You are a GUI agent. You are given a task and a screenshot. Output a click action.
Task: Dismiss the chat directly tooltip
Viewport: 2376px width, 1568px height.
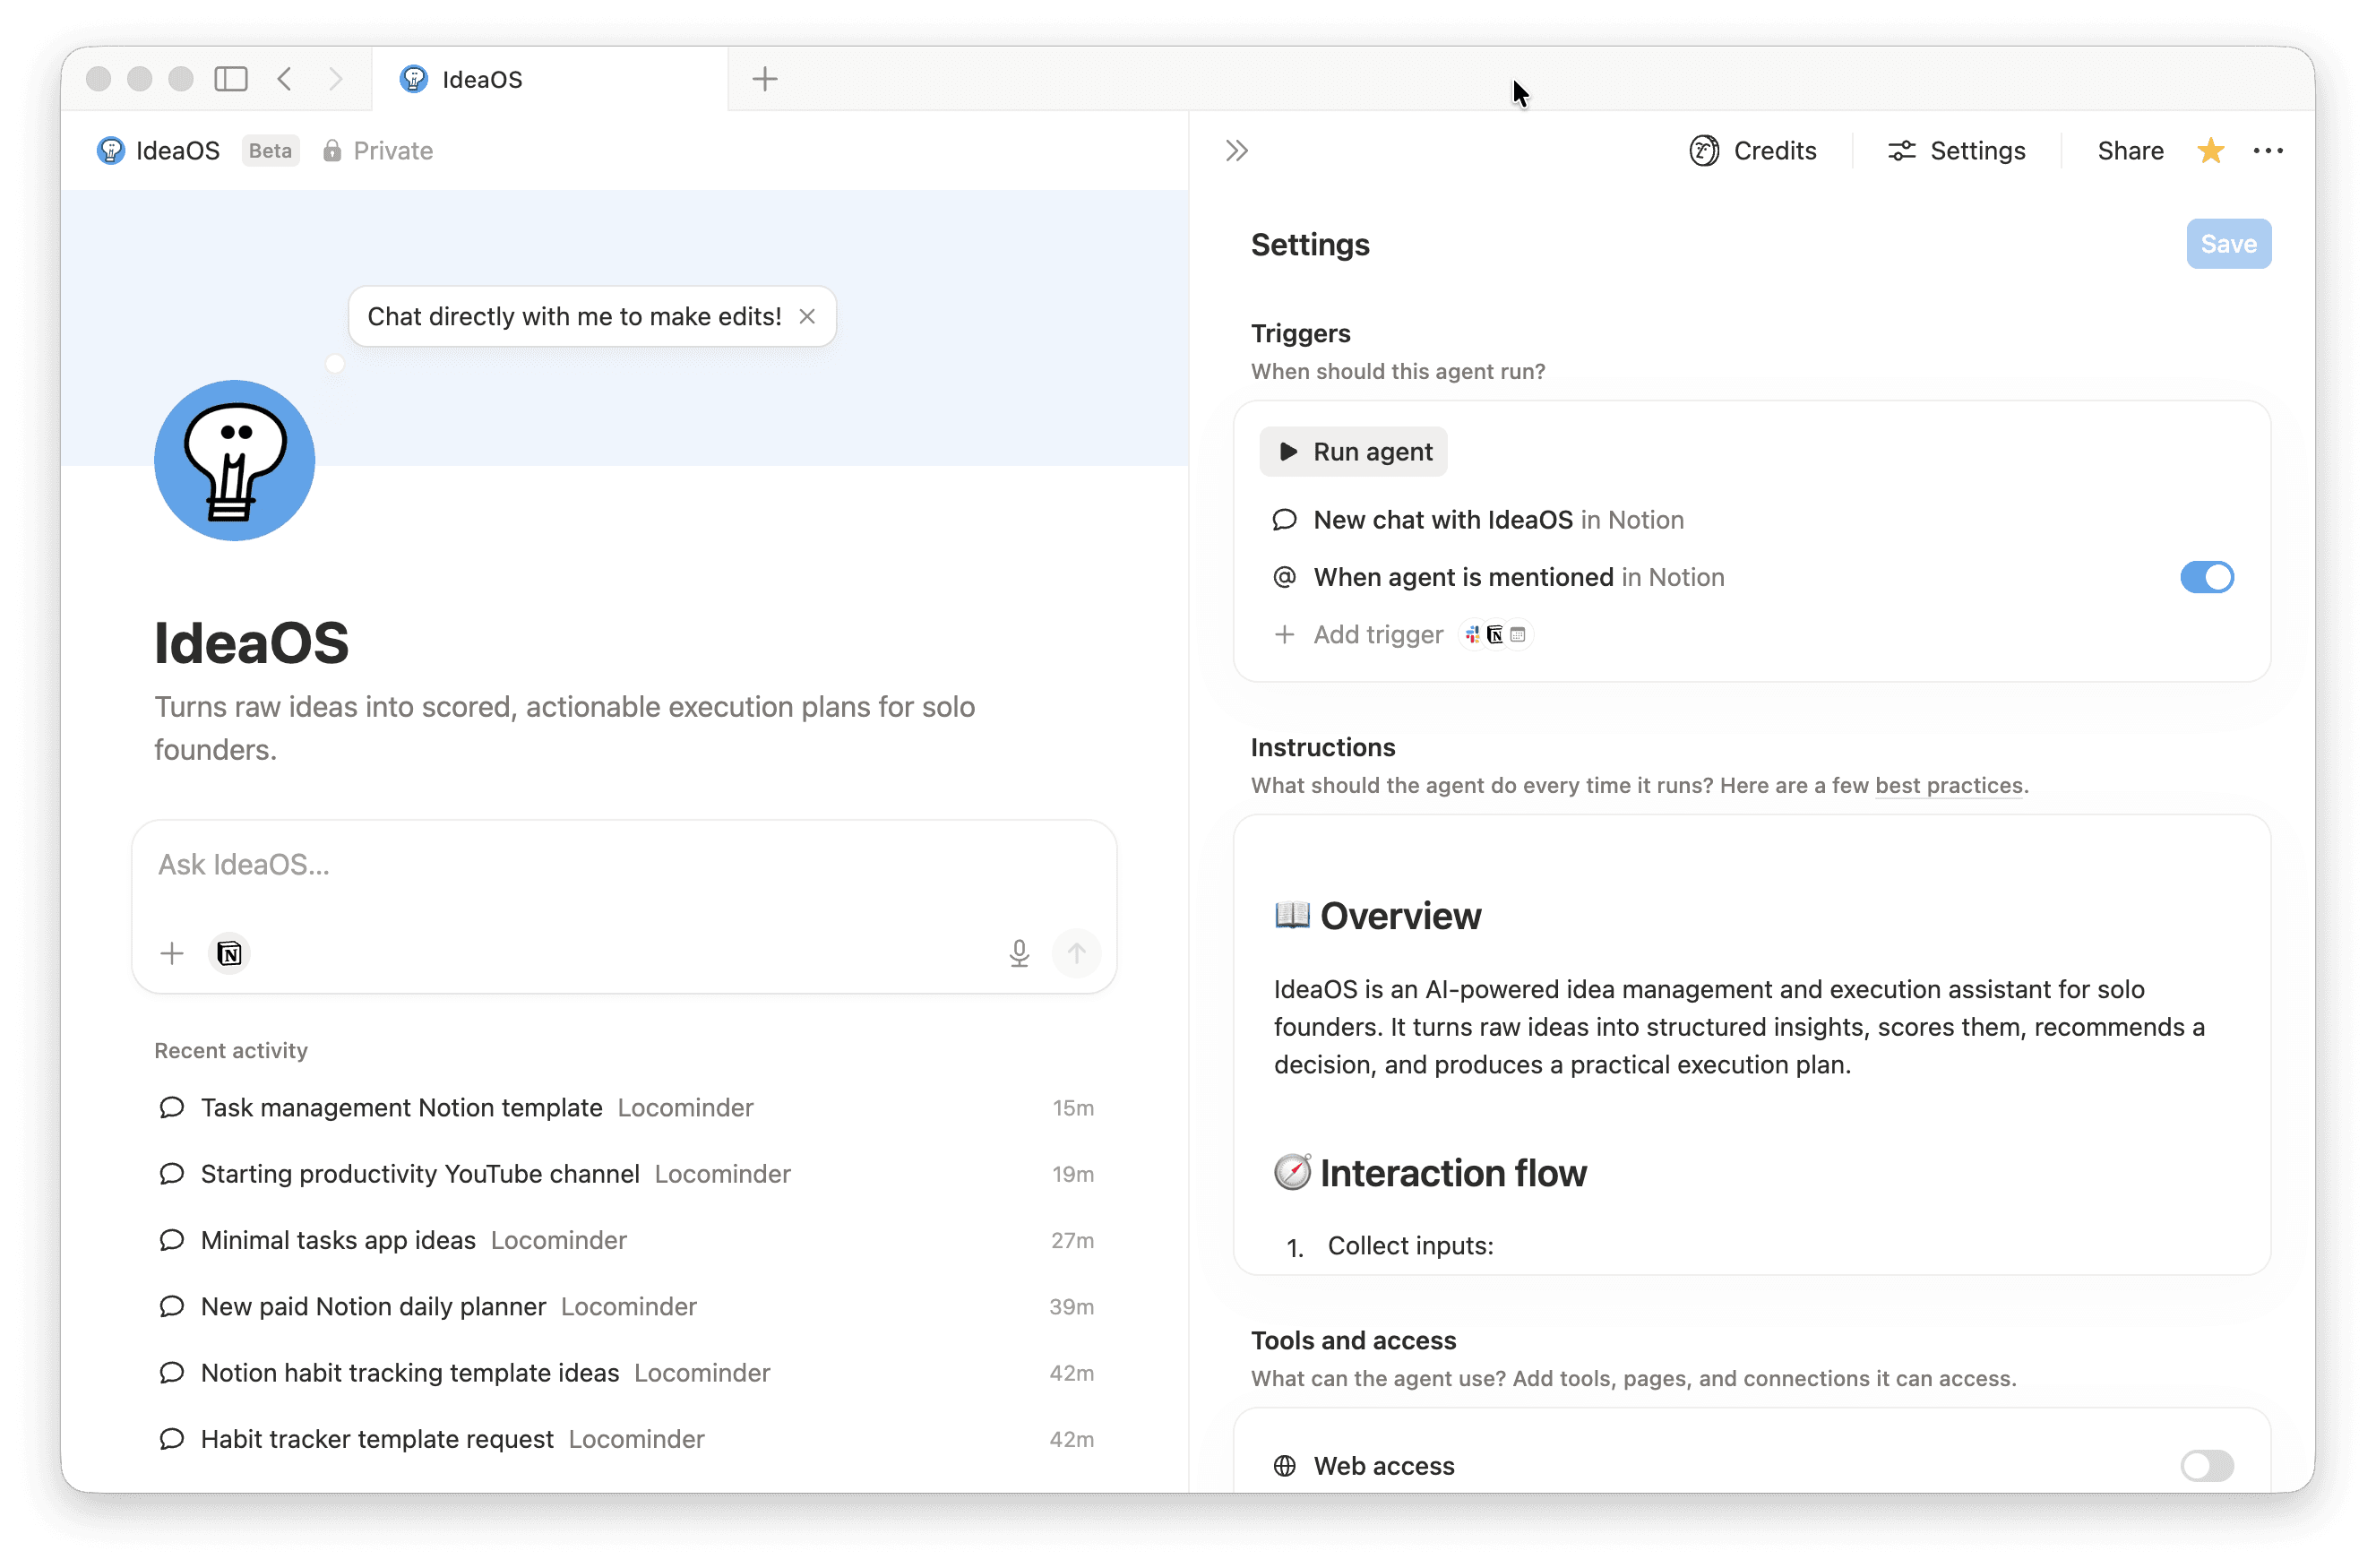click(x=807, y=317)
